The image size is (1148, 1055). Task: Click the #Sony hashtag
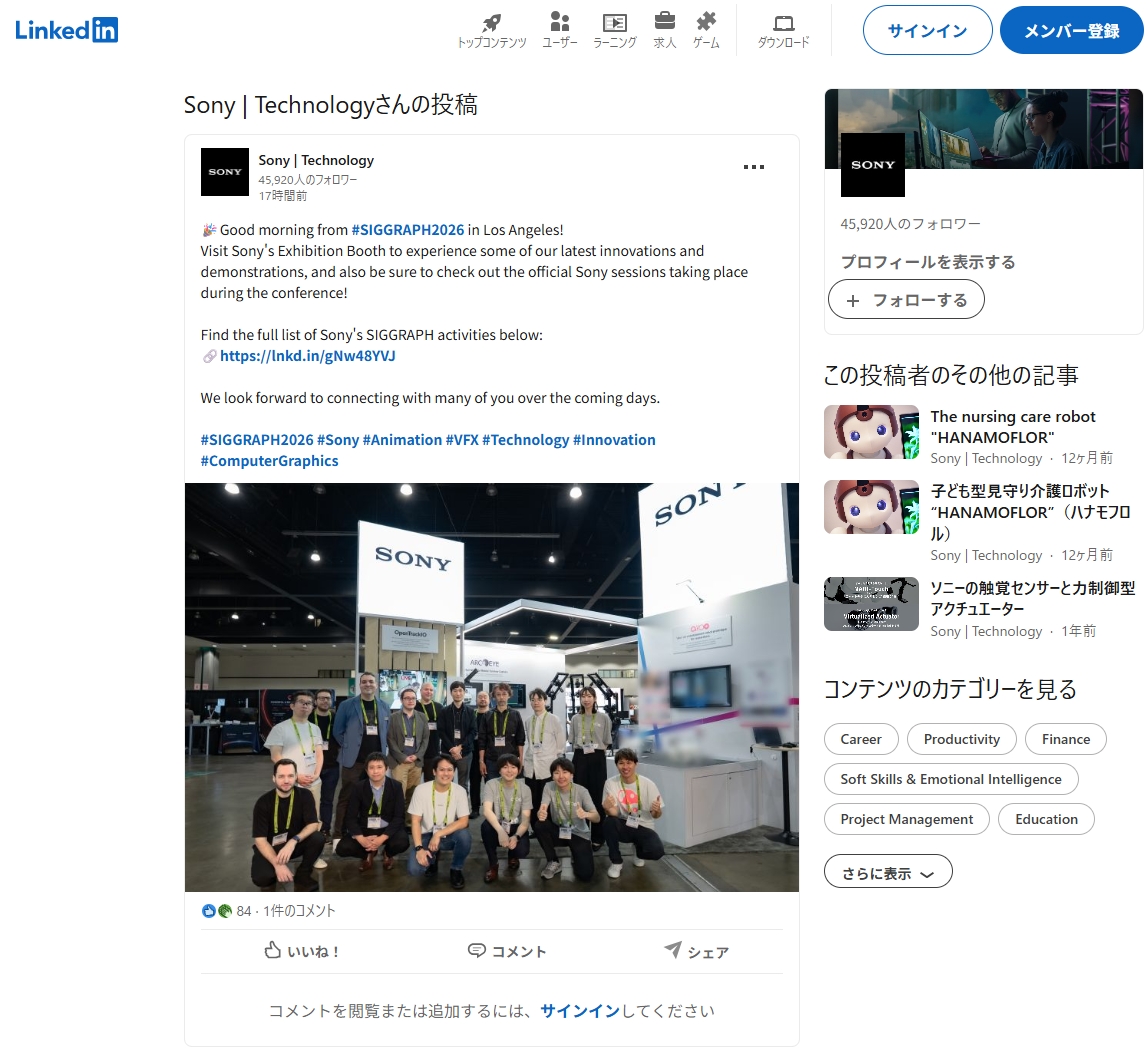[338, 440]
